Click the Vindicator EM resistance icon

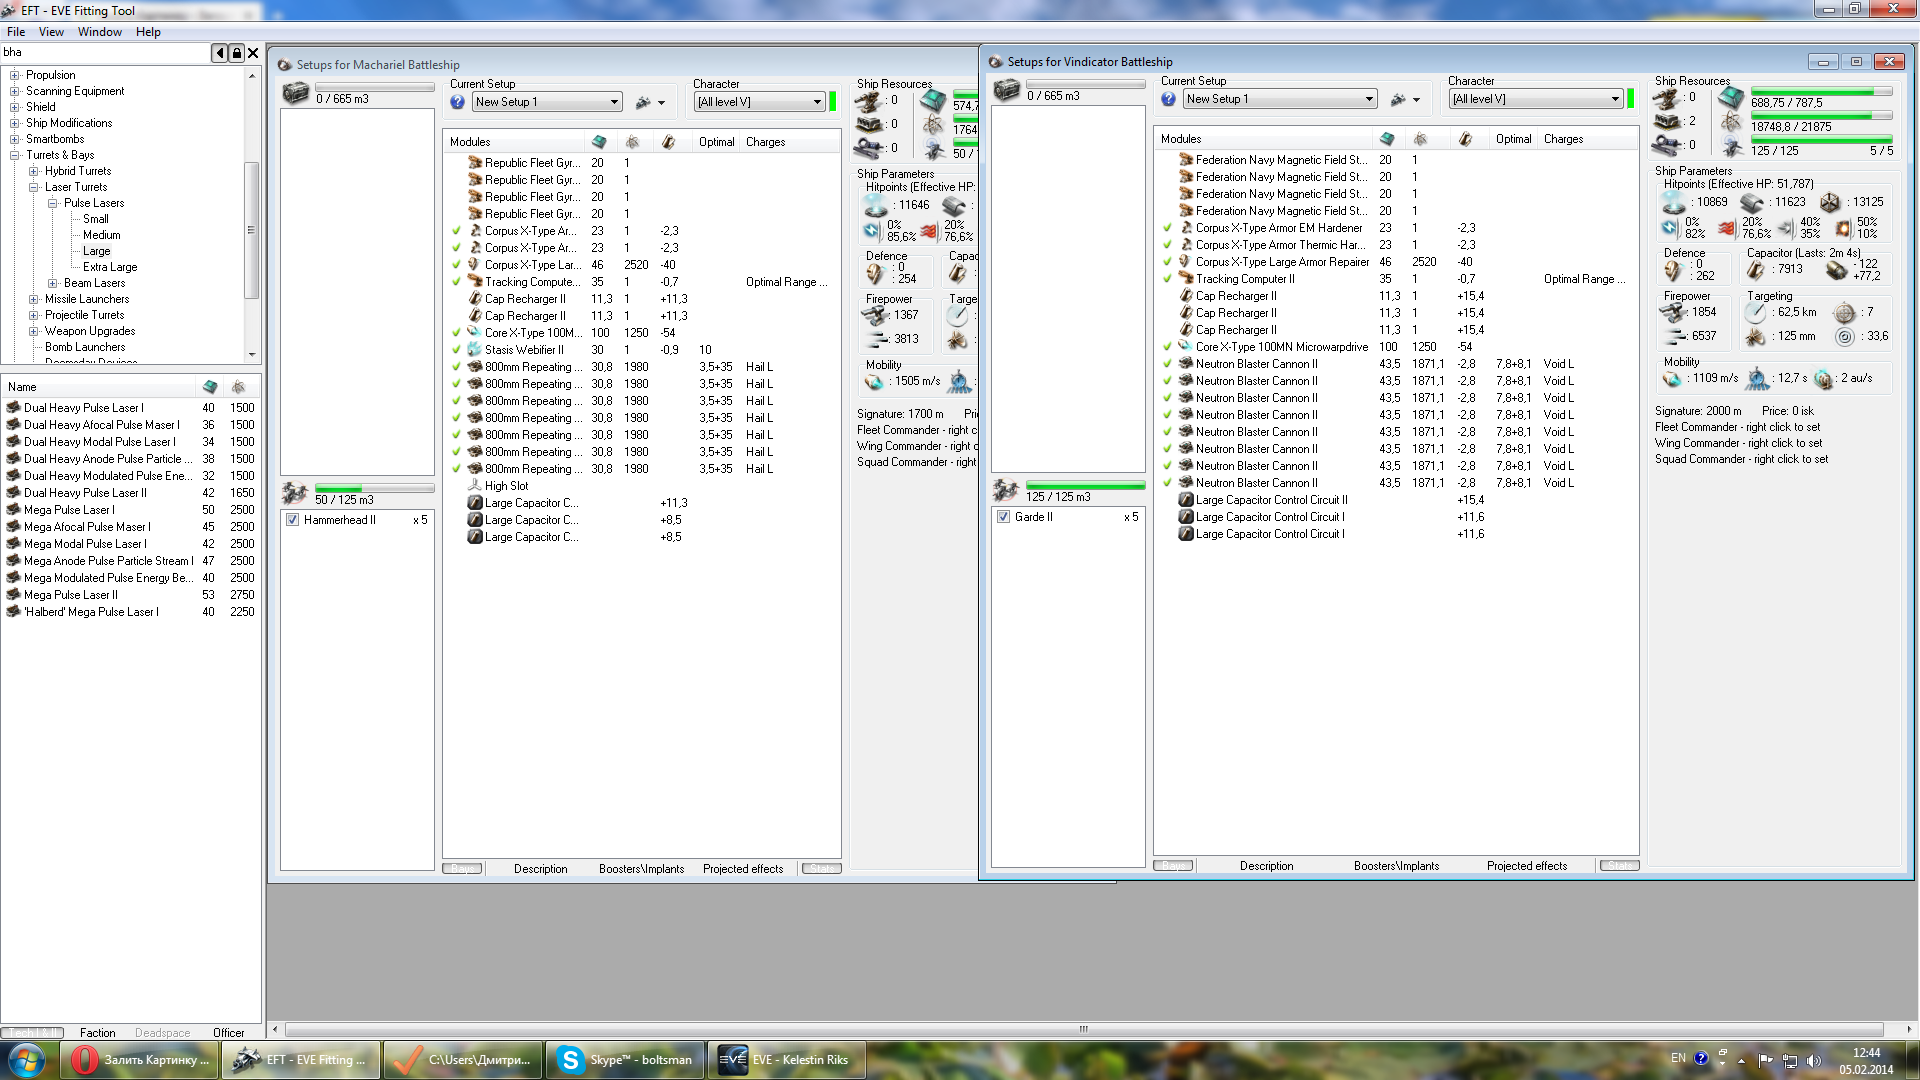click(x=1669, y=228)
